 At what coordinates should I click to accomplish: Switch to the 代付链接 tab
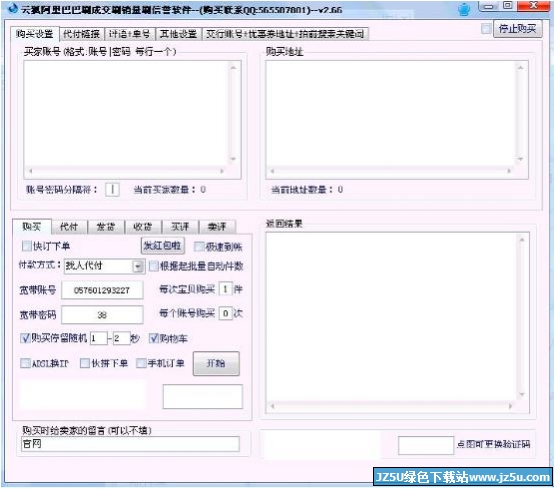coord(82,34)
